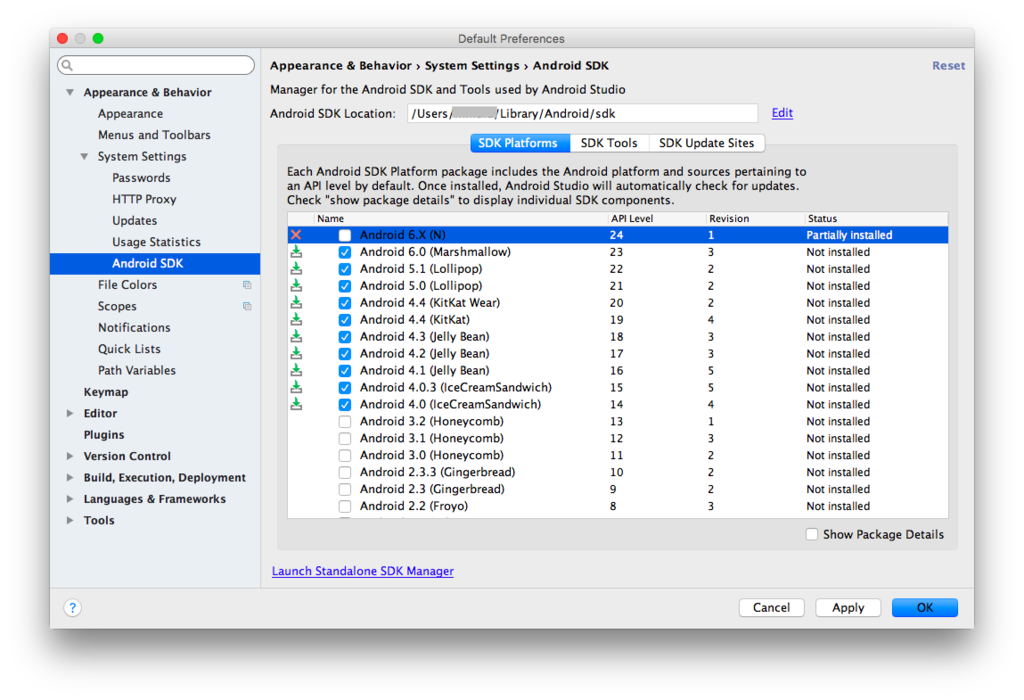Click the download icon for Android 4.0 (IceCreamSandwich)
The height and width of the screenshot is (700, 1024).
click(x=296, y=404)
